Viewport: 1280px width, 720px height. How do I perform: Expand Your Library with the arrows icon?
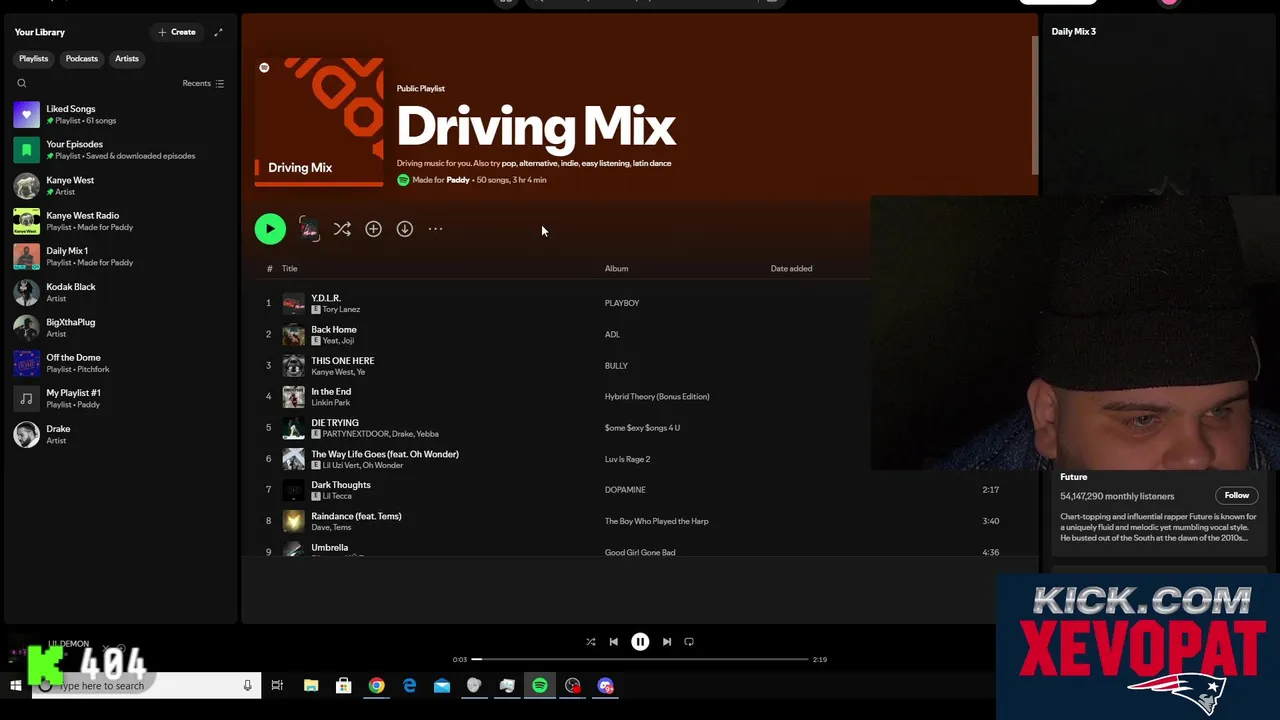[x=218, y=32]
